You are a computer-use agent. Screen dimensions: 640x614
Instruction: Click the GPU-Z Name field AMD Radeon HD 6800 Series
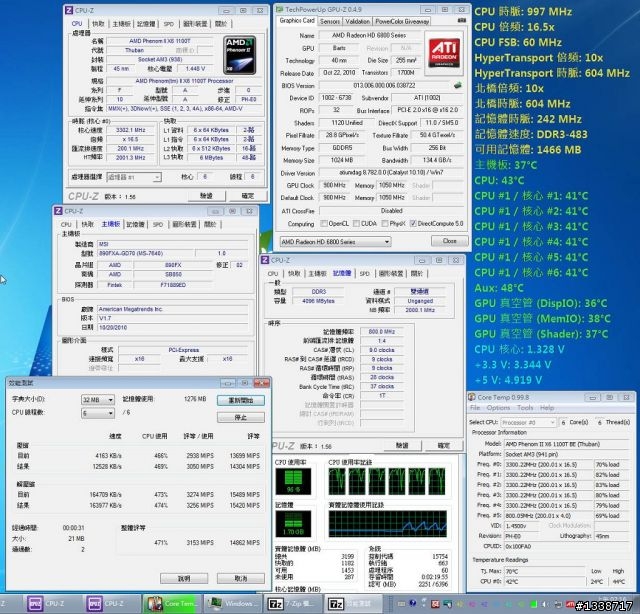tap(369, 36)
